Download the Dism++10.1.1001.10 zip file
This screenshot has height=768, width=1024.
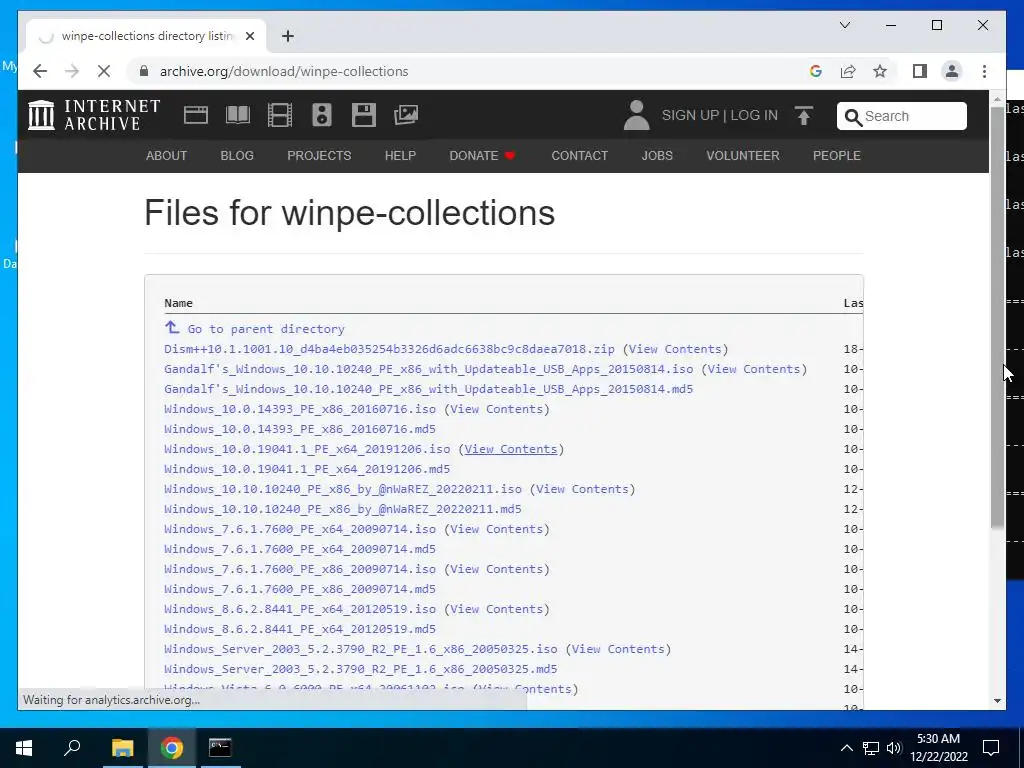[x=389, y=349]
